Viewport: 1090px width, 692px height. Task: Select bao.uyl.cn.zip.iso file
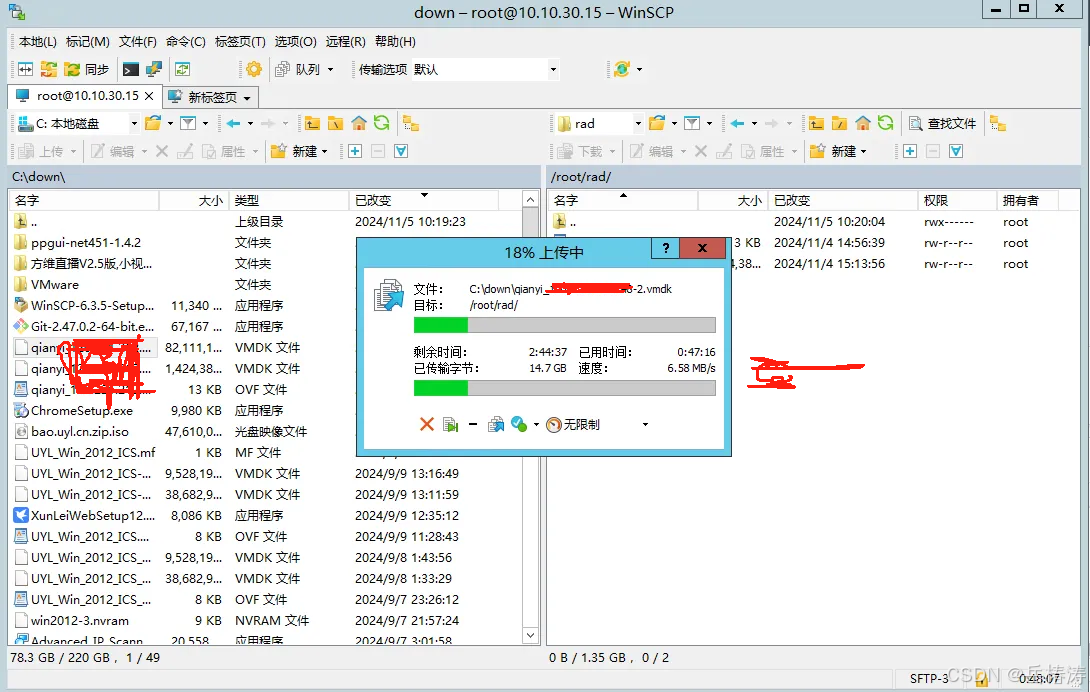[79, 431]
